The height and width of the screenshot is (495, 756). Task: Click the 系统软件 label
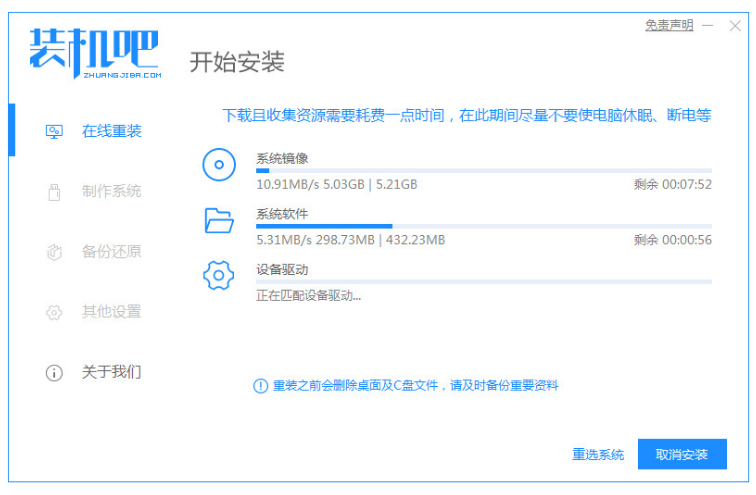[x=282, y=214]
